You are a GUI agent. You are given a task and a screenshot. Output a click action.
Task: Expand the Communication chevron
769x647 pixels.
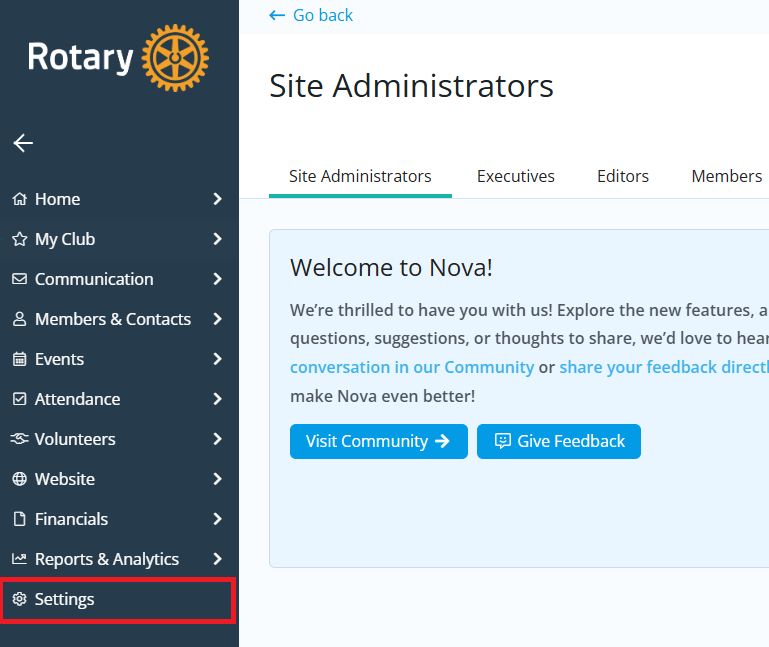click(x=217, y=279)
